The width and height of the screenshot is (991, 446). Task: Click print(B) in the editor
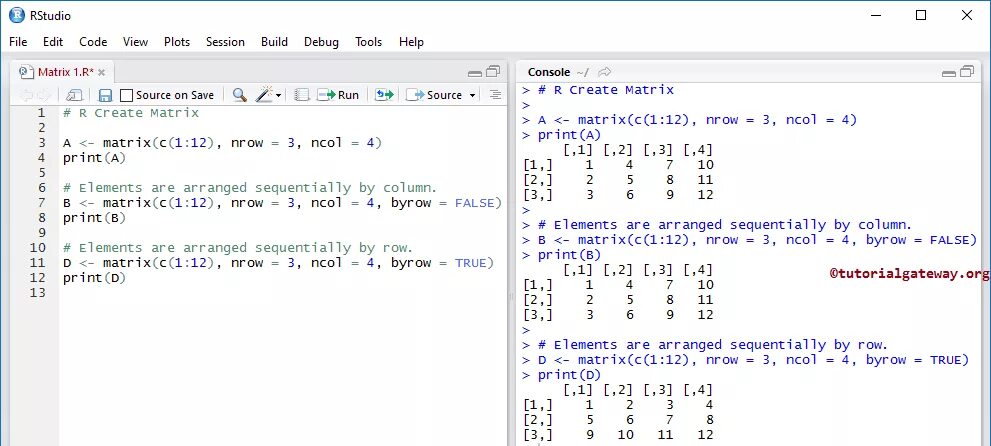click(x=94, y=218)
